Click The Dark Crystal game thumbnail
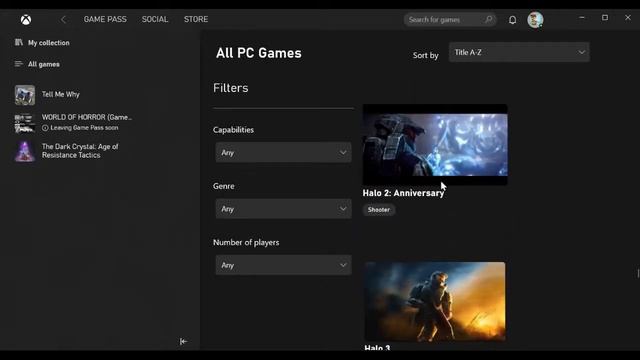Screen dimensions: 640x360 click(24, 151)
